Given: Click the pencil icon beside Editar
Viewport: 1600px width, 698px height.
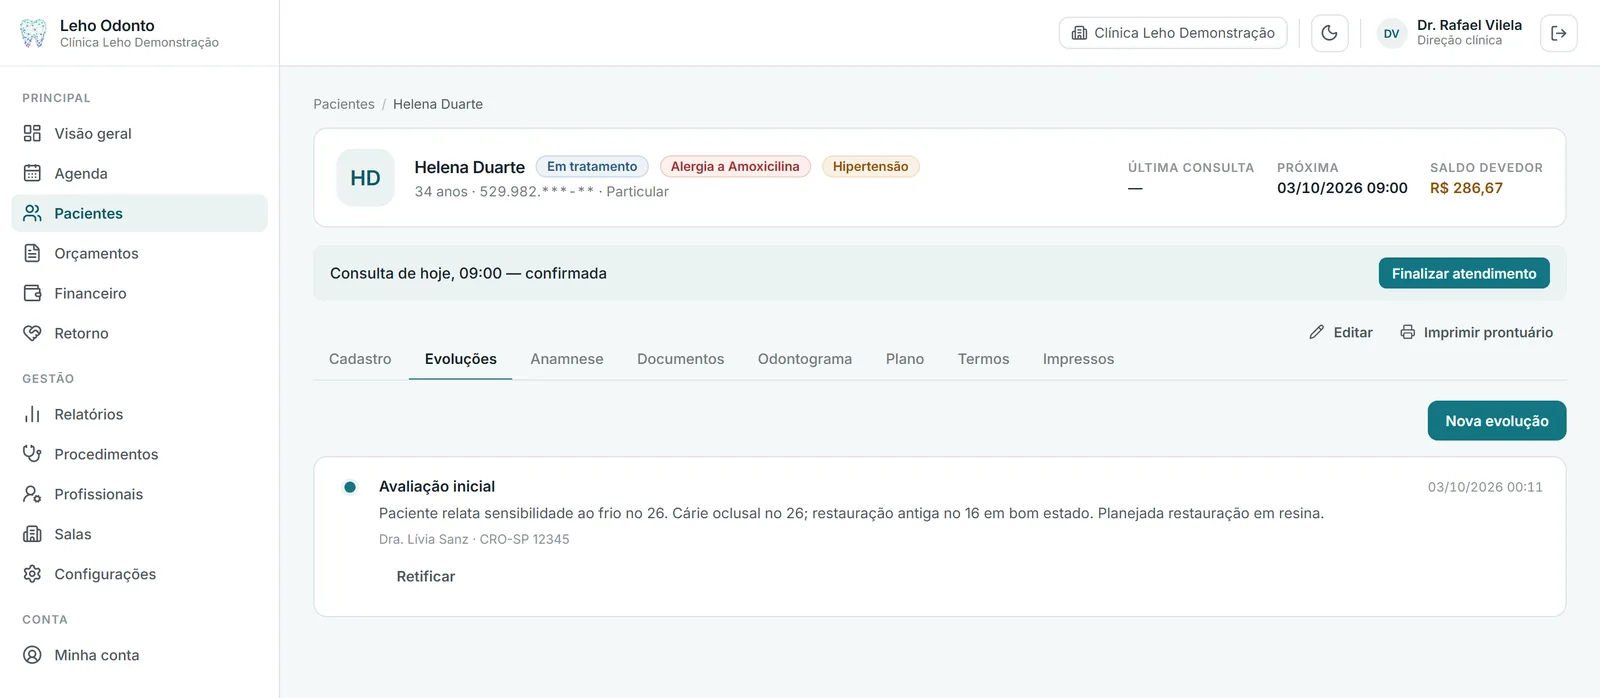Looking at the screenshot, I should click(1317, 332).
